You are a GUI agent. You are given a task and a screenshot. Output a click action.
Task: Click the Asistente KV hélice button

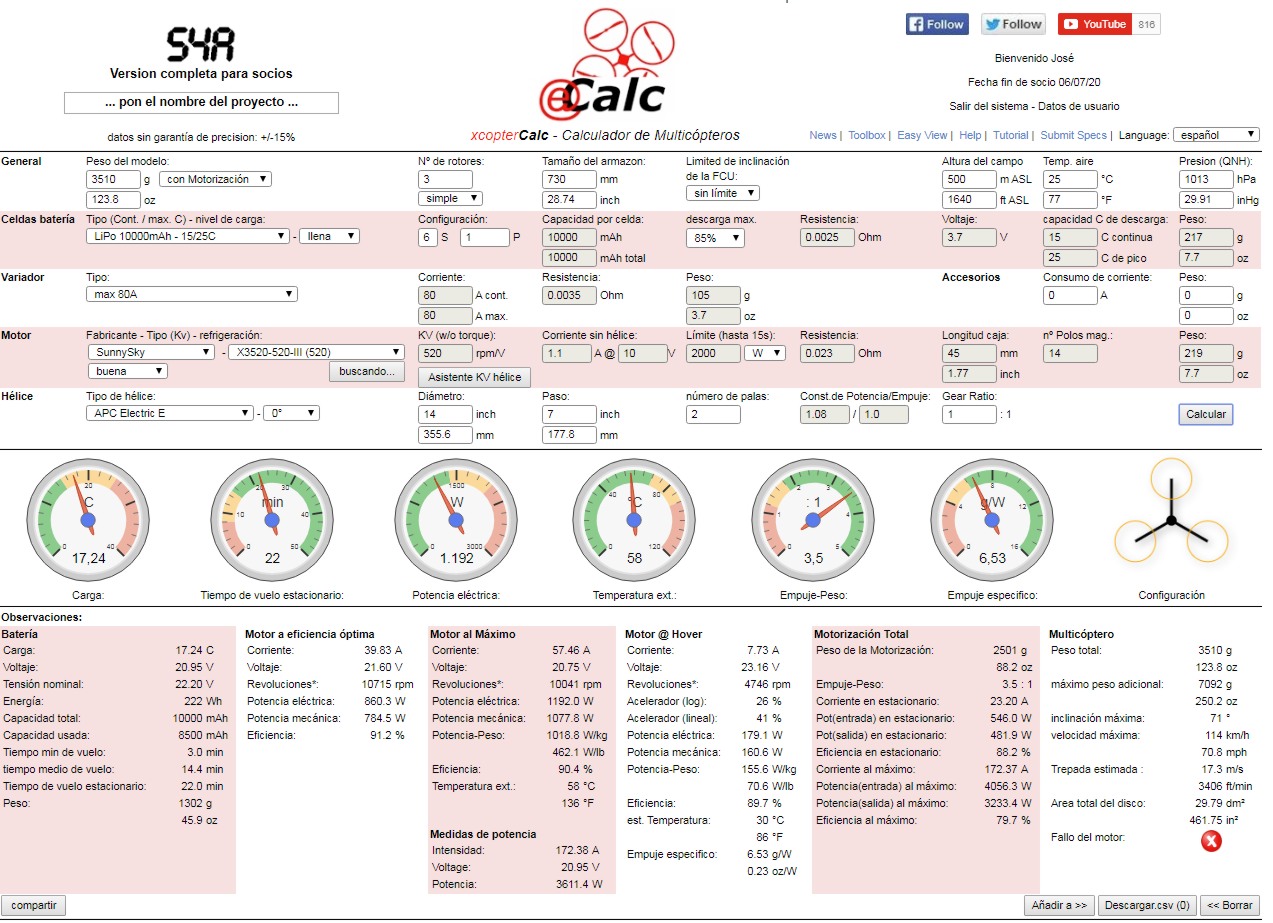click(x=474, y=377)
